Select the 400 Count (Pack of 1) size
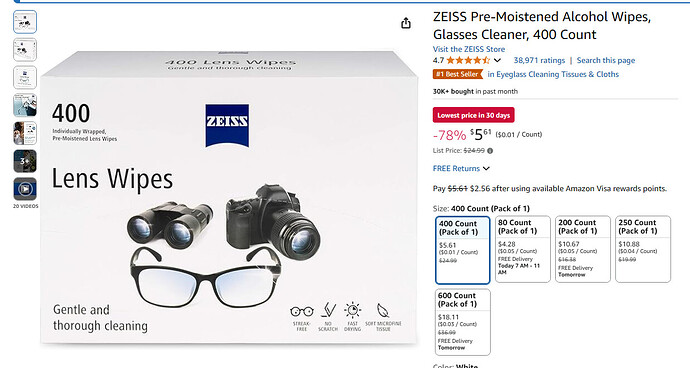690x368 pixels. pos(462,250)
